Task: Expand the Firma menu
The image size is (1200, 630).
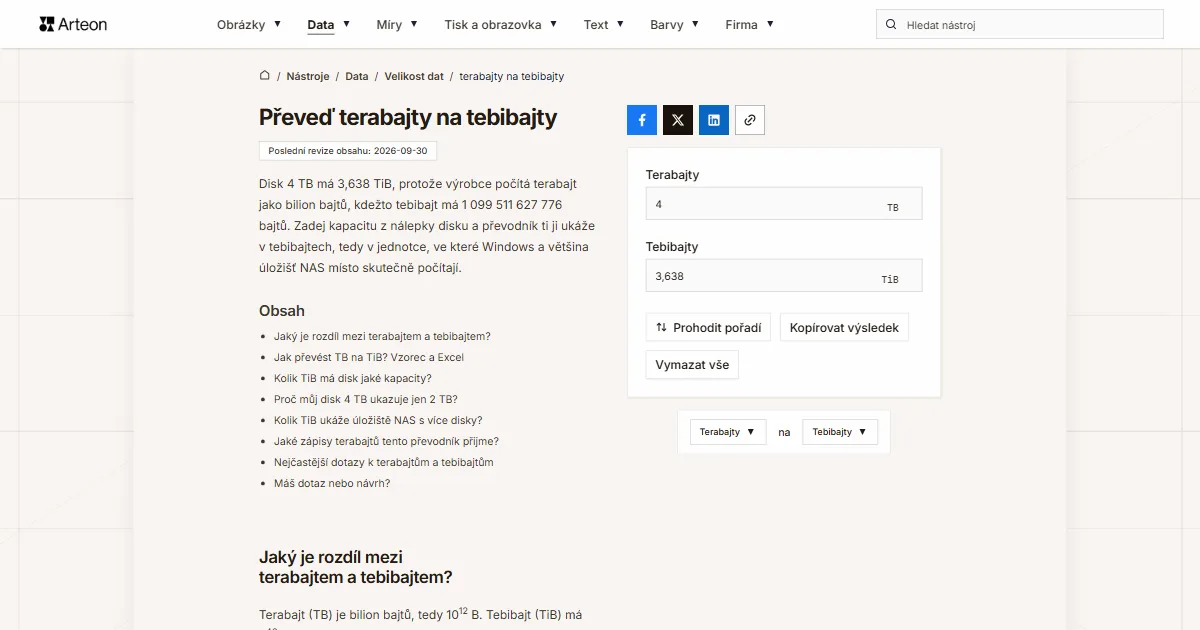Action: pos(750,24)
